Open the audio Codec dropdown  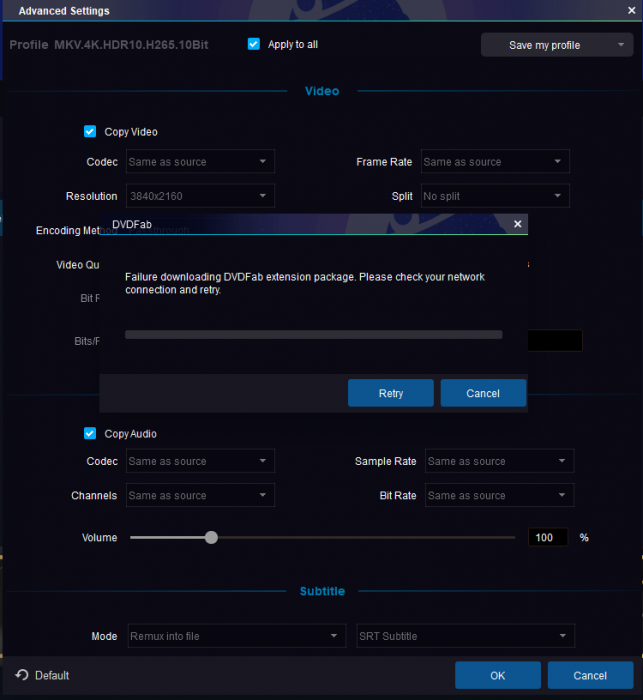click(x=200, y=461)
